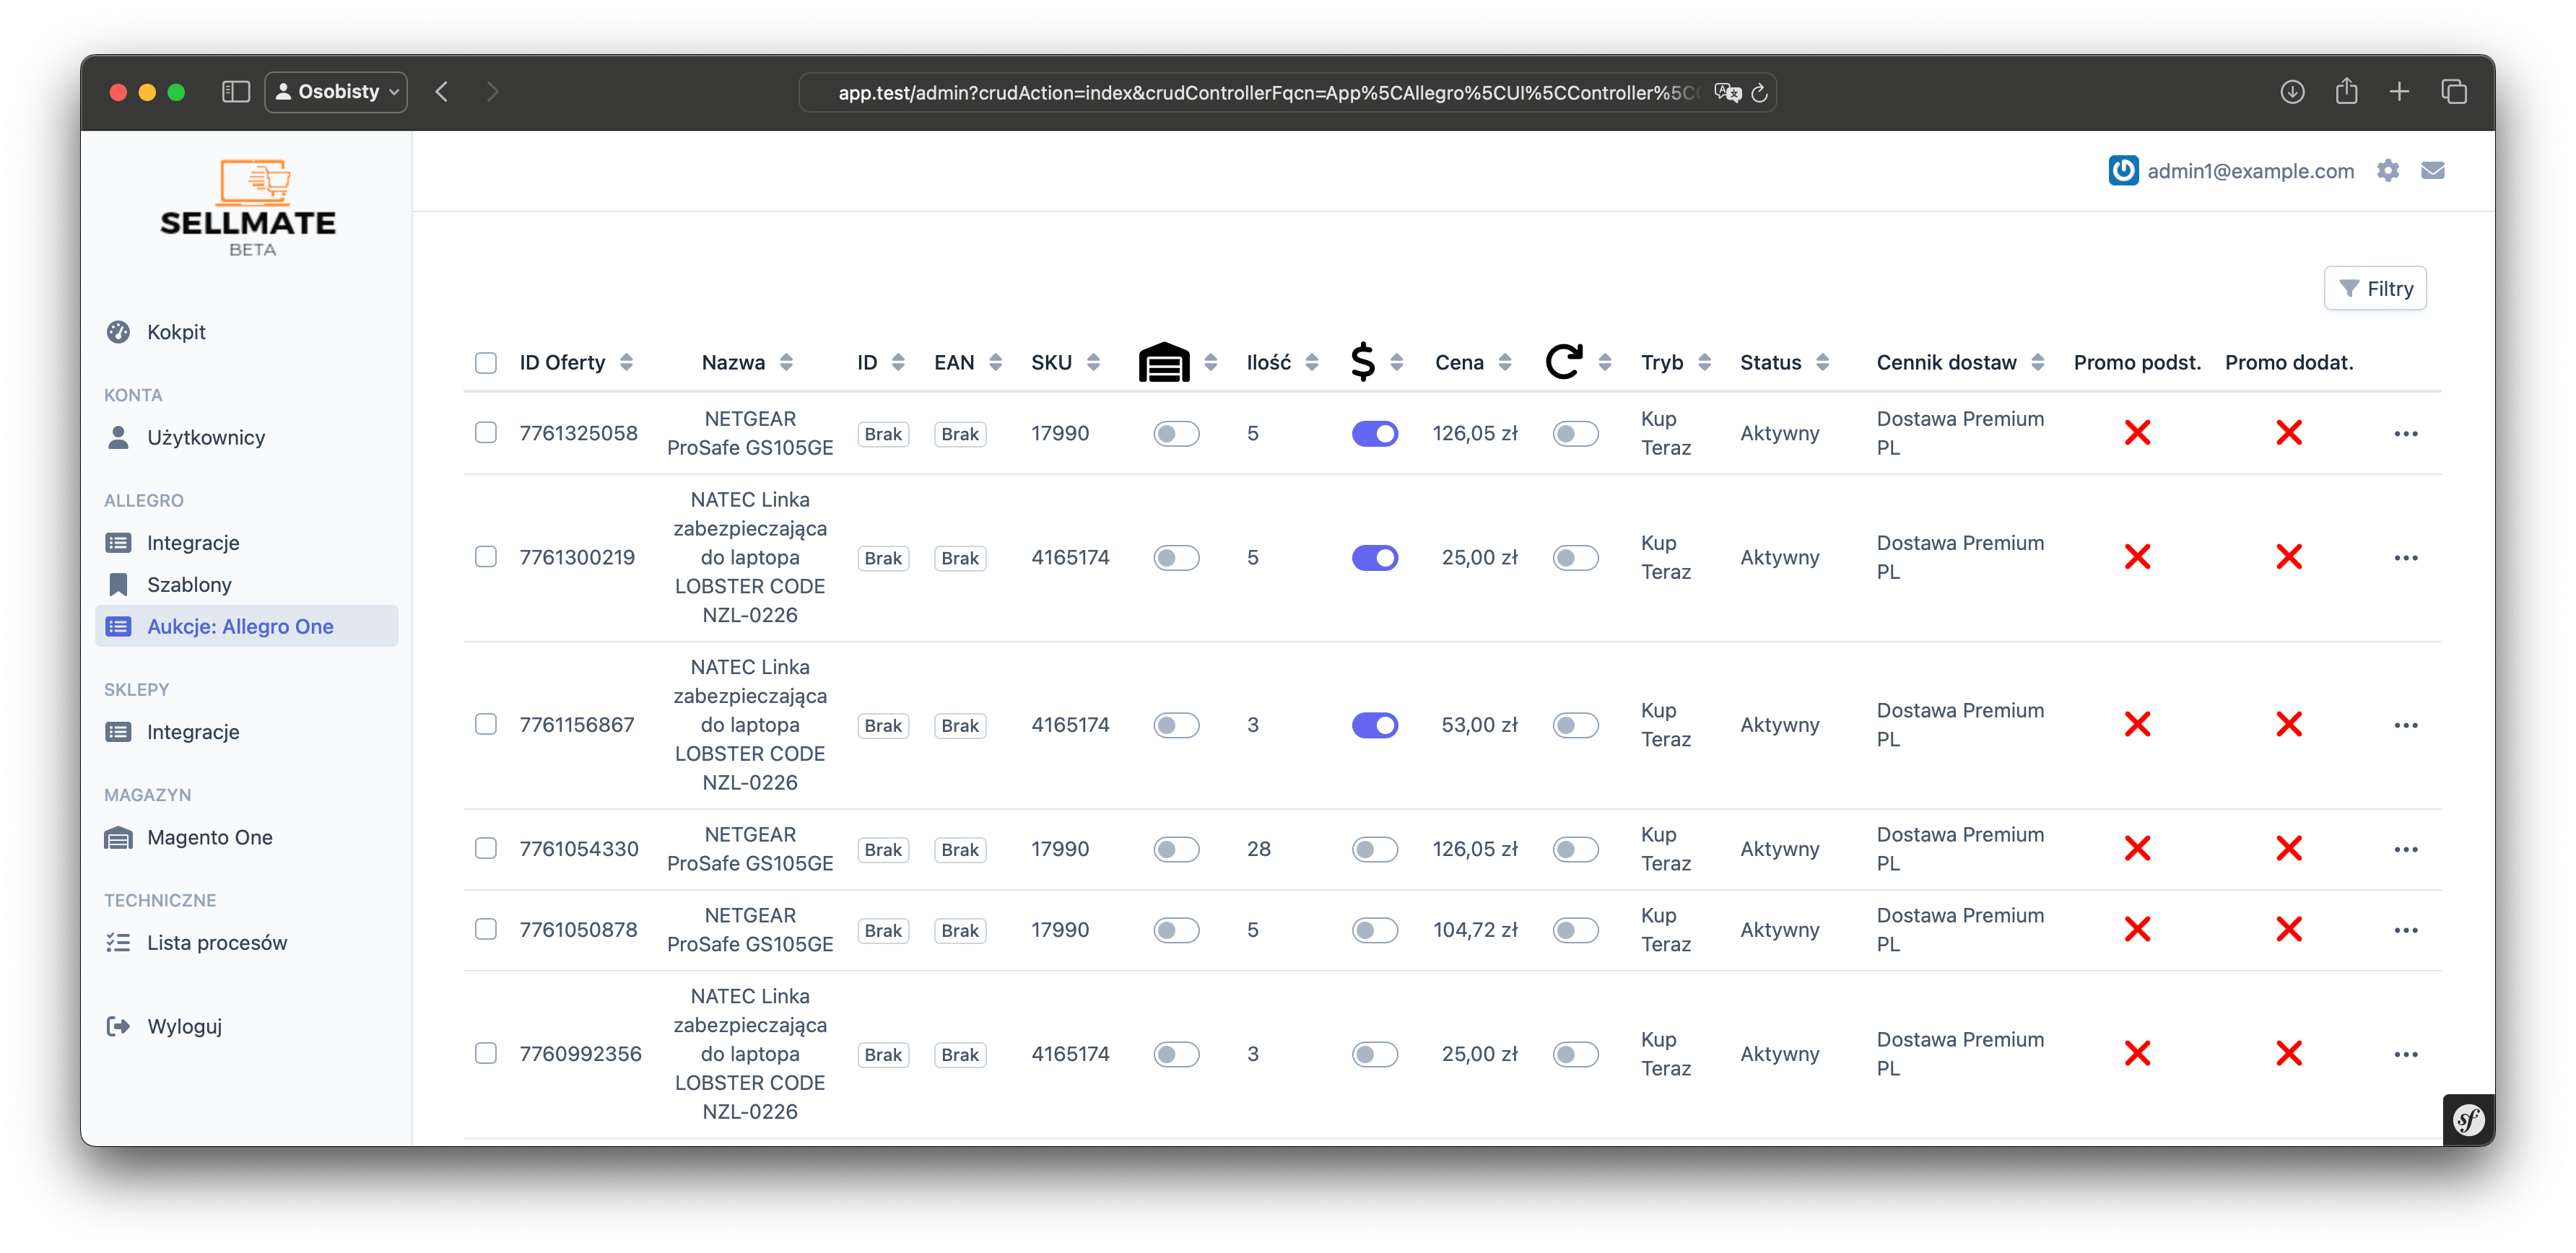The width and height of the screenshot is (2576, 1253).
Task: Click the dollar sign column header icon
Action: coord(1362,362)
